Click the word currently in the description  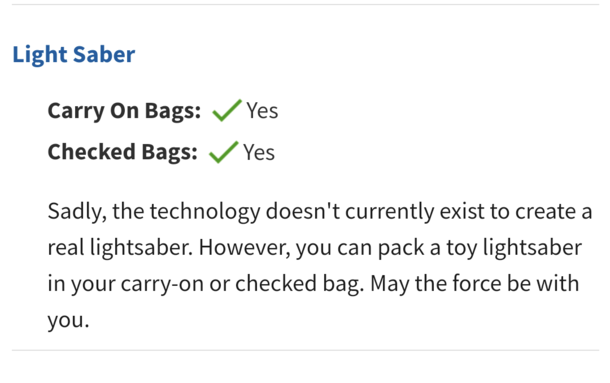(389, 212)
